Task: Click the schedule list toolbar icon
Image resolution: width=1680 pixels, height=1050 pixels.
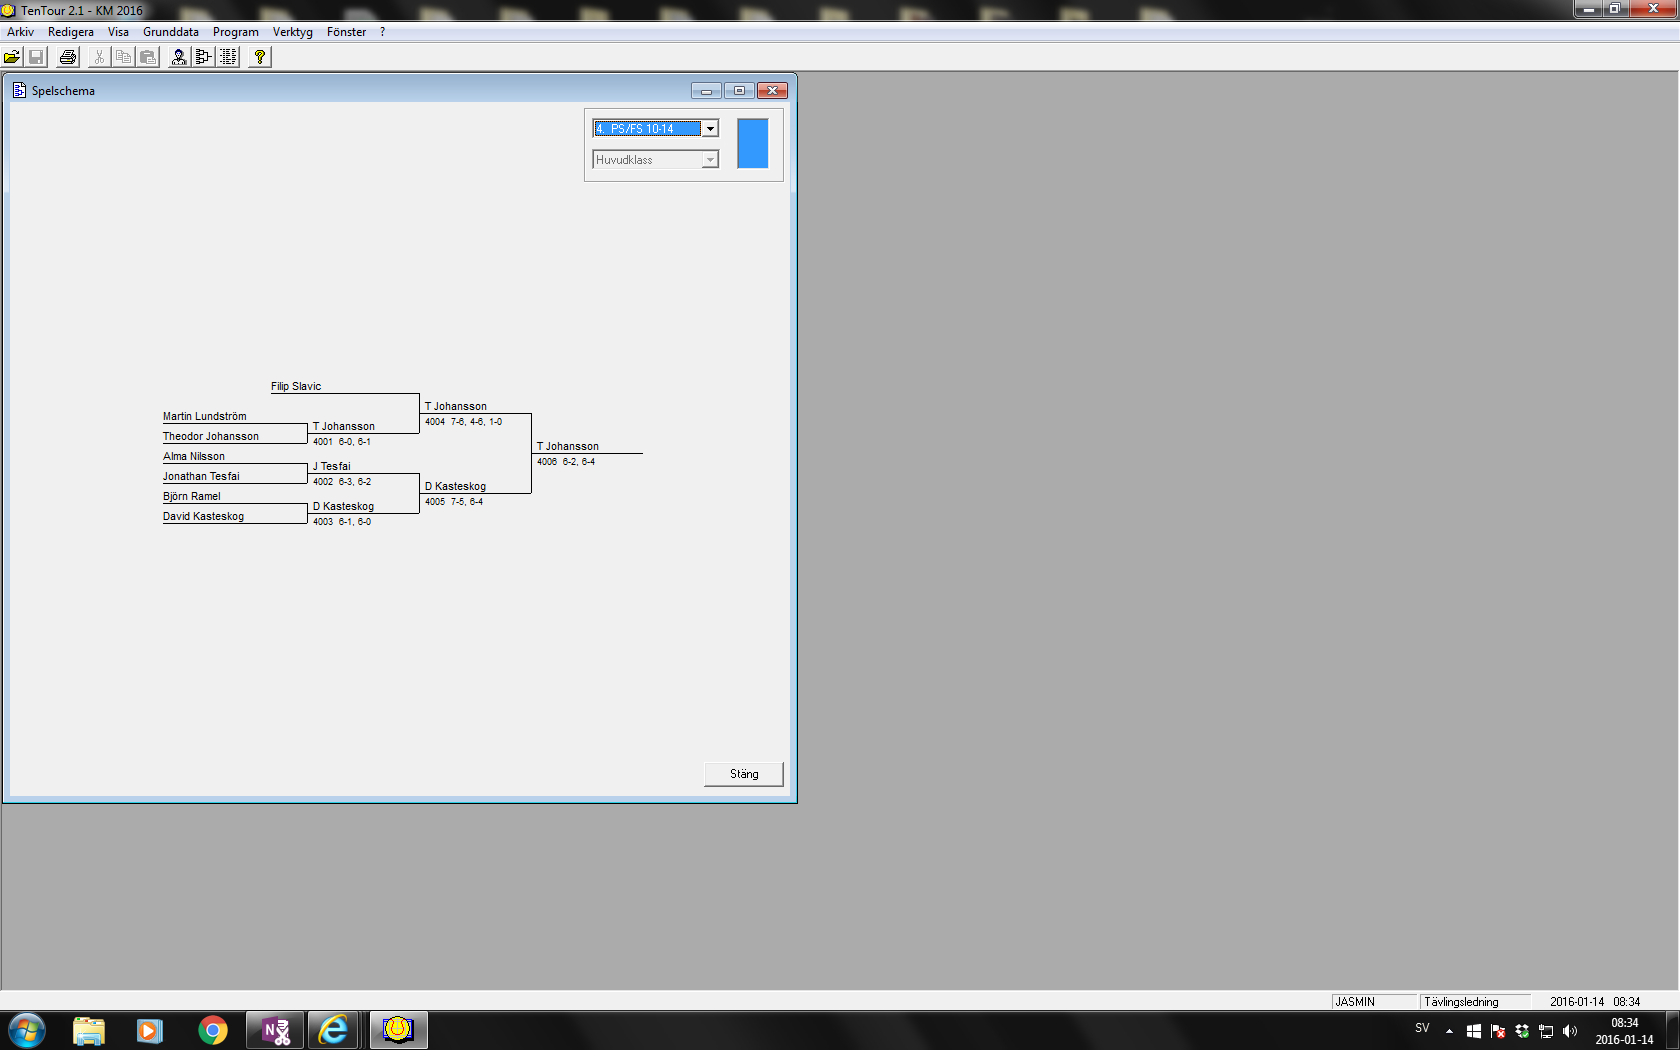Action: pos(228,57)
